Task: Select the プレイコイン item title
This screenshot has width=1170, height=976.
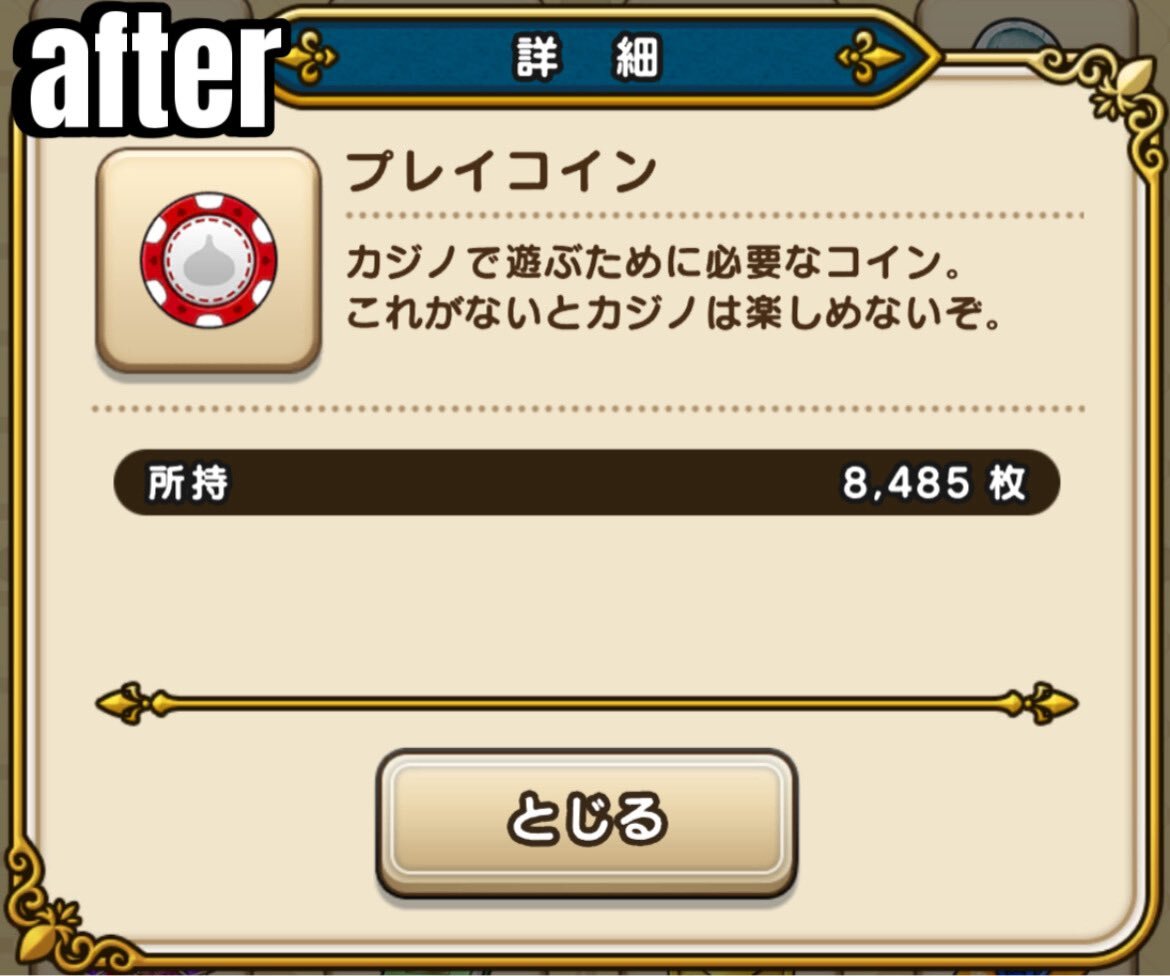Action: [501, 172]
